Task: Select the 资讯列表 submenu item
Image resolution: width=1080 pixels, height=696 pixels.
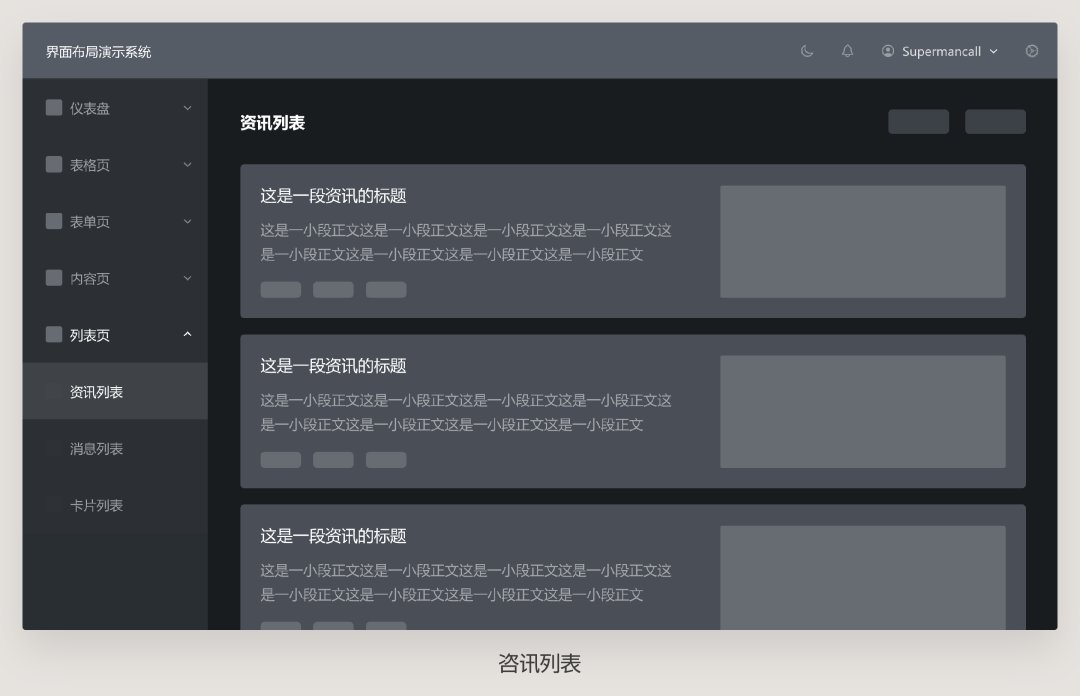Action: (x=115, y=391)
